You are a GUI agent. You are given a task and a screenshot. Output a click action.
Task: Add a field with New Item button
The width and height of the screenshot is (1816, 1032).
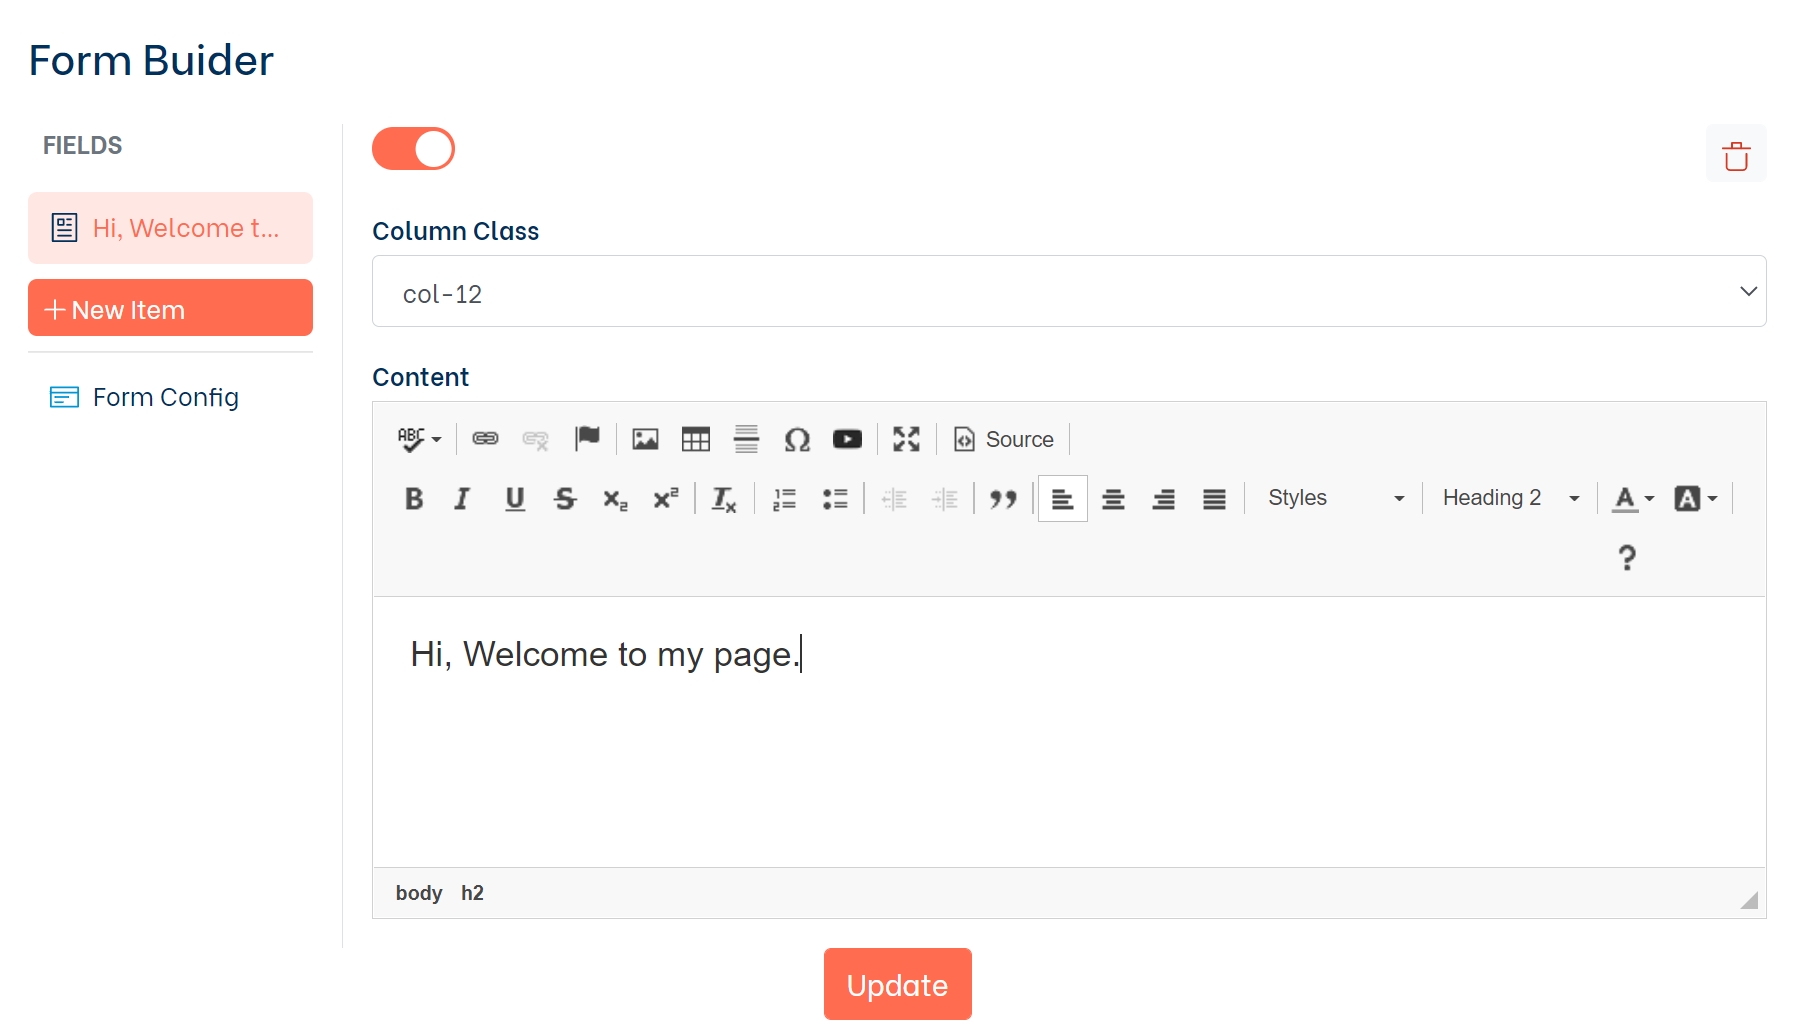click(170, 309)
